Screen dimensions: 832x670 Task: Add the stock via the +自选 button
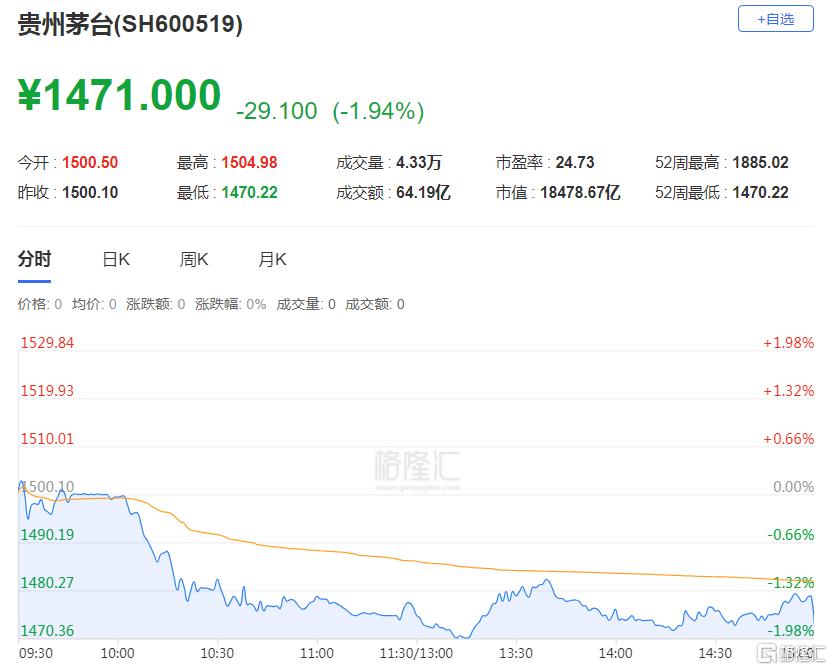click(775, 19)
